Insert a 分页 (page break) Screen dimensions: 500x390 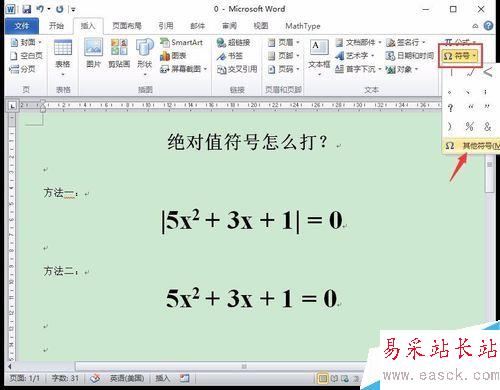click(x=23, y=69)
